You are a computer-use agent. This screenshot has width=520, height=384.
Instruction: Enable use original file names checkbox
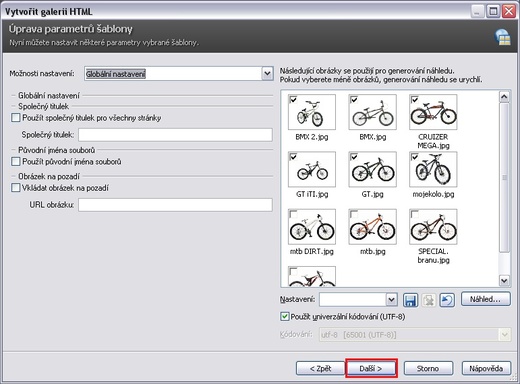click(16, 162)
